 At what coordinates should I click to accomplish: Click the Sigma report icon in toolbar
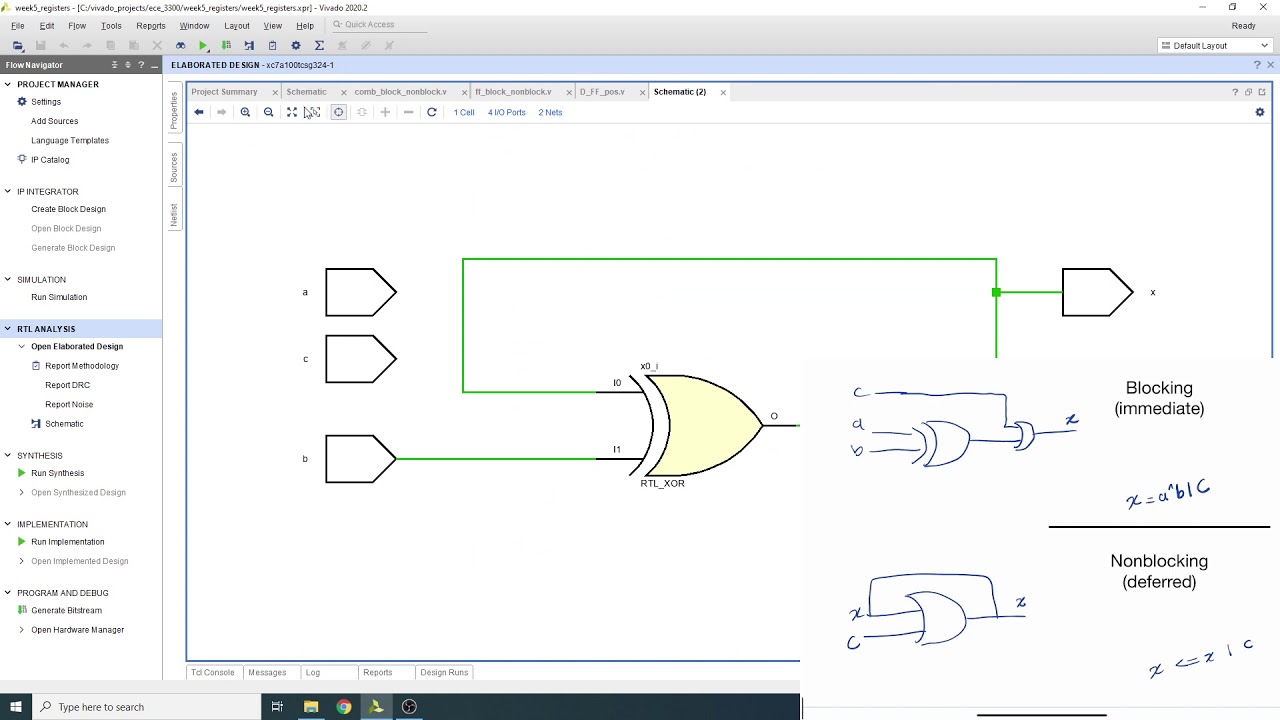tap(319, 45)
